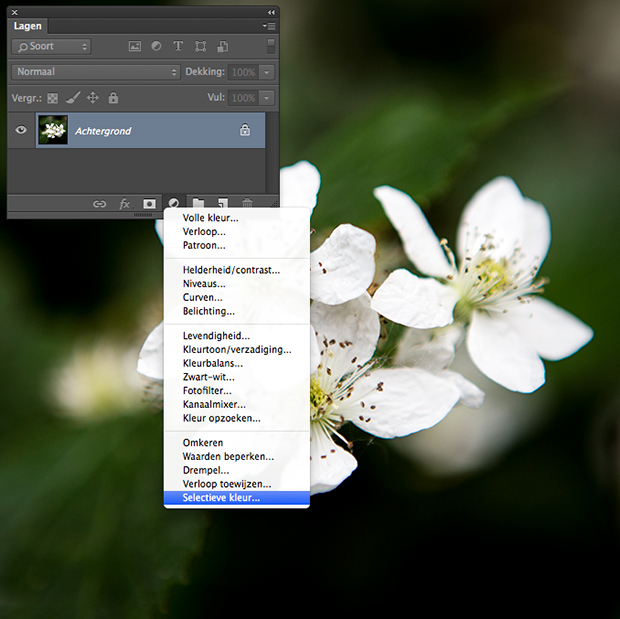This screenshot has height=619, width=620.
Task: Select Verloop toewijzen adjustment
Action: click(x=236, y=484)
